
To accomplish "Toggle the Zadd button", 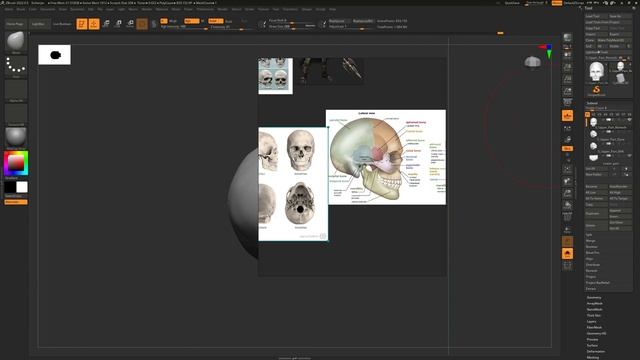I will [x=216, y=21].
